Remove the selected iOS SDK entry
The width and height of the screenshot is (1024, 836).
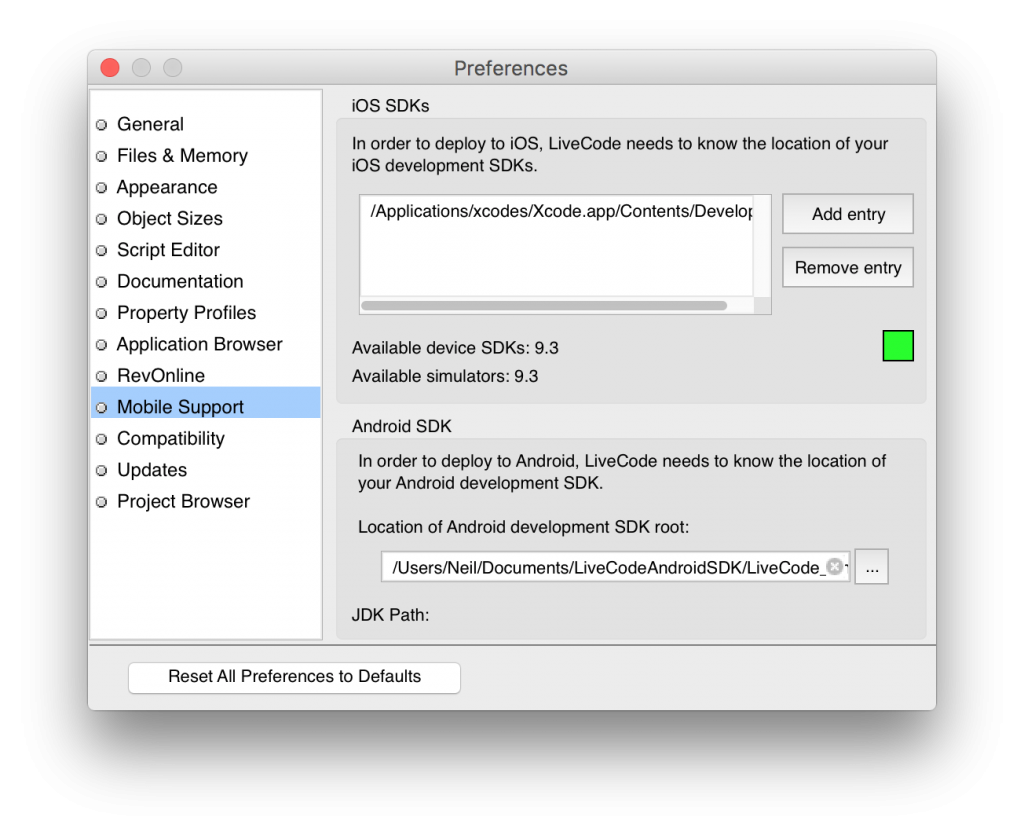(x=847, y=267)
